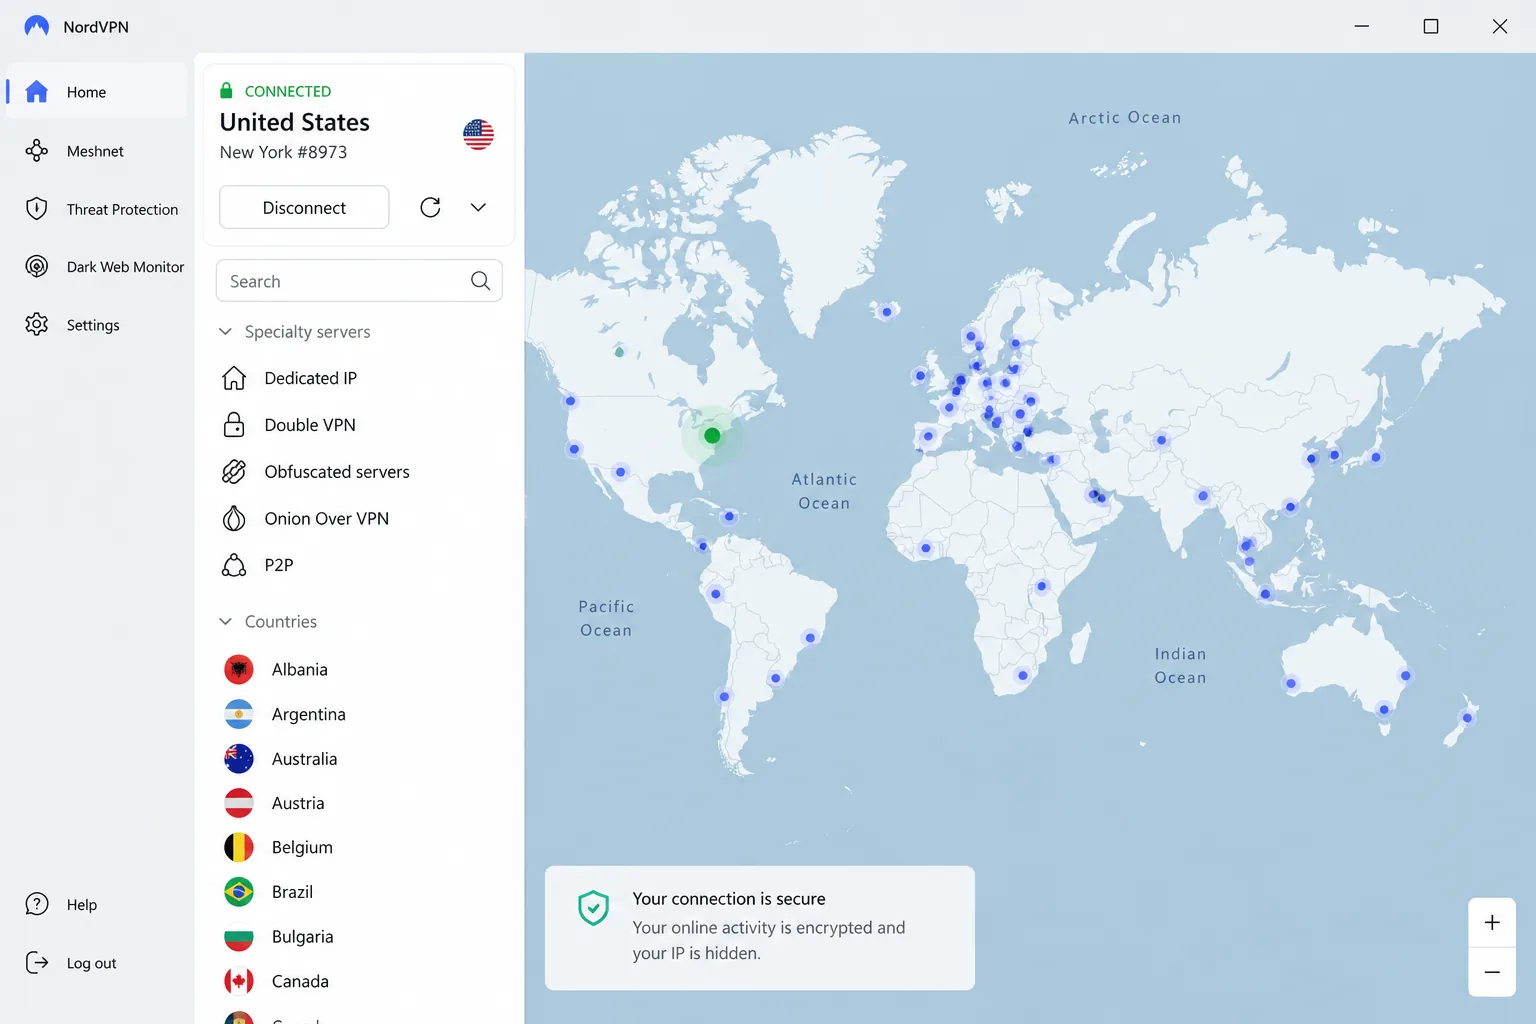Click the Australia flag icon
The image size is (1536, 1024).
(239, 759)
